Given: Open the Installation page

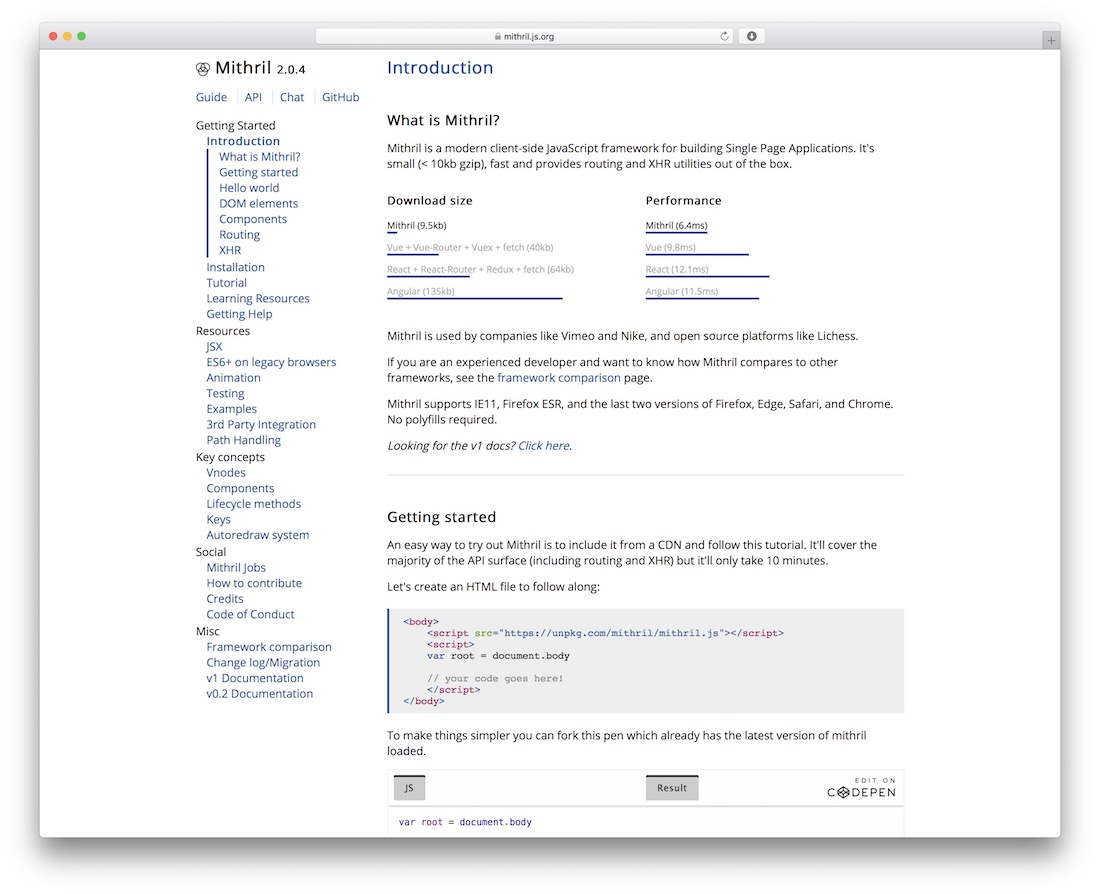Looking at the screenshot, I should point(235,267).
